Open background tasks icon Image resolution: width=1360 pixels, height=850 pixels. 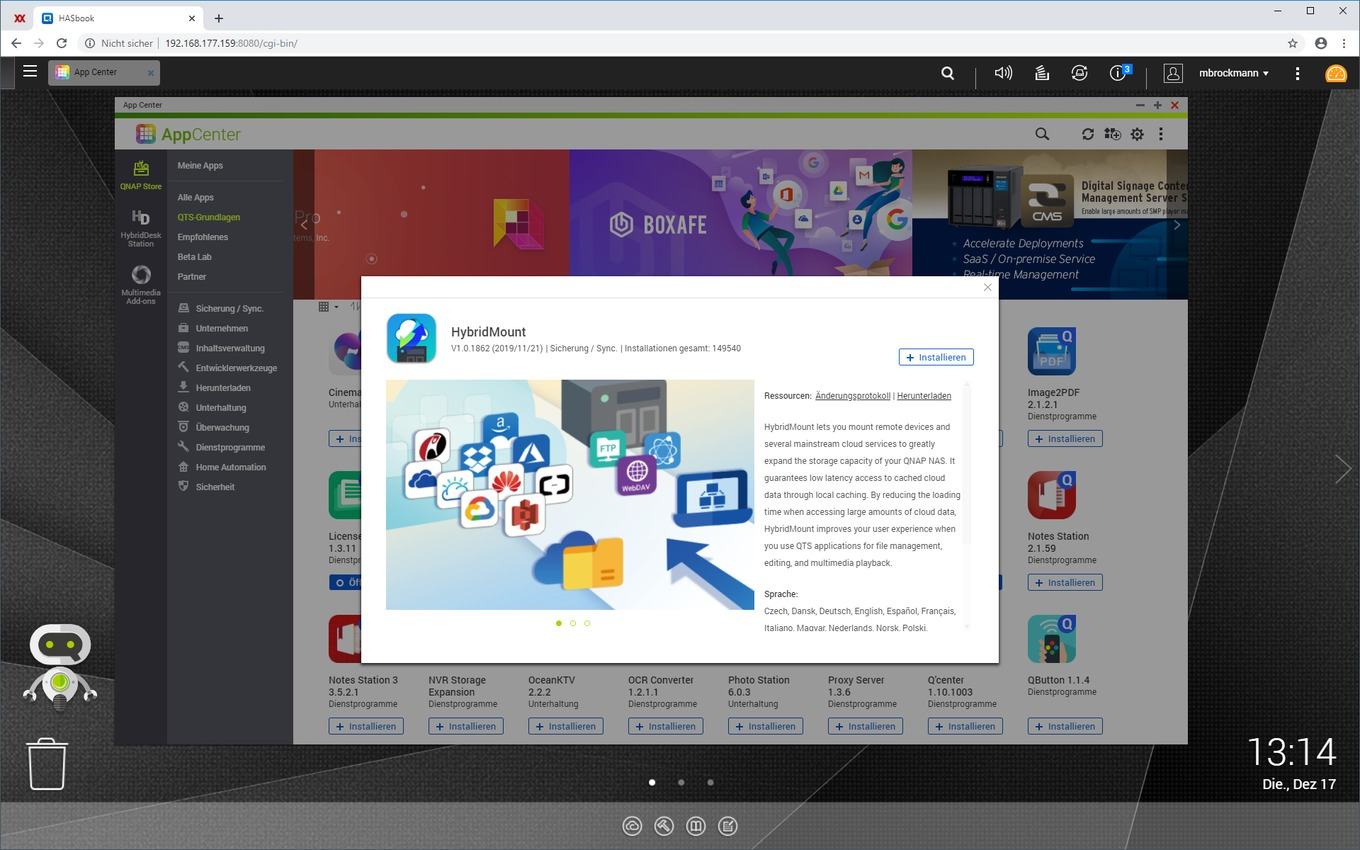pos(1041,73)
